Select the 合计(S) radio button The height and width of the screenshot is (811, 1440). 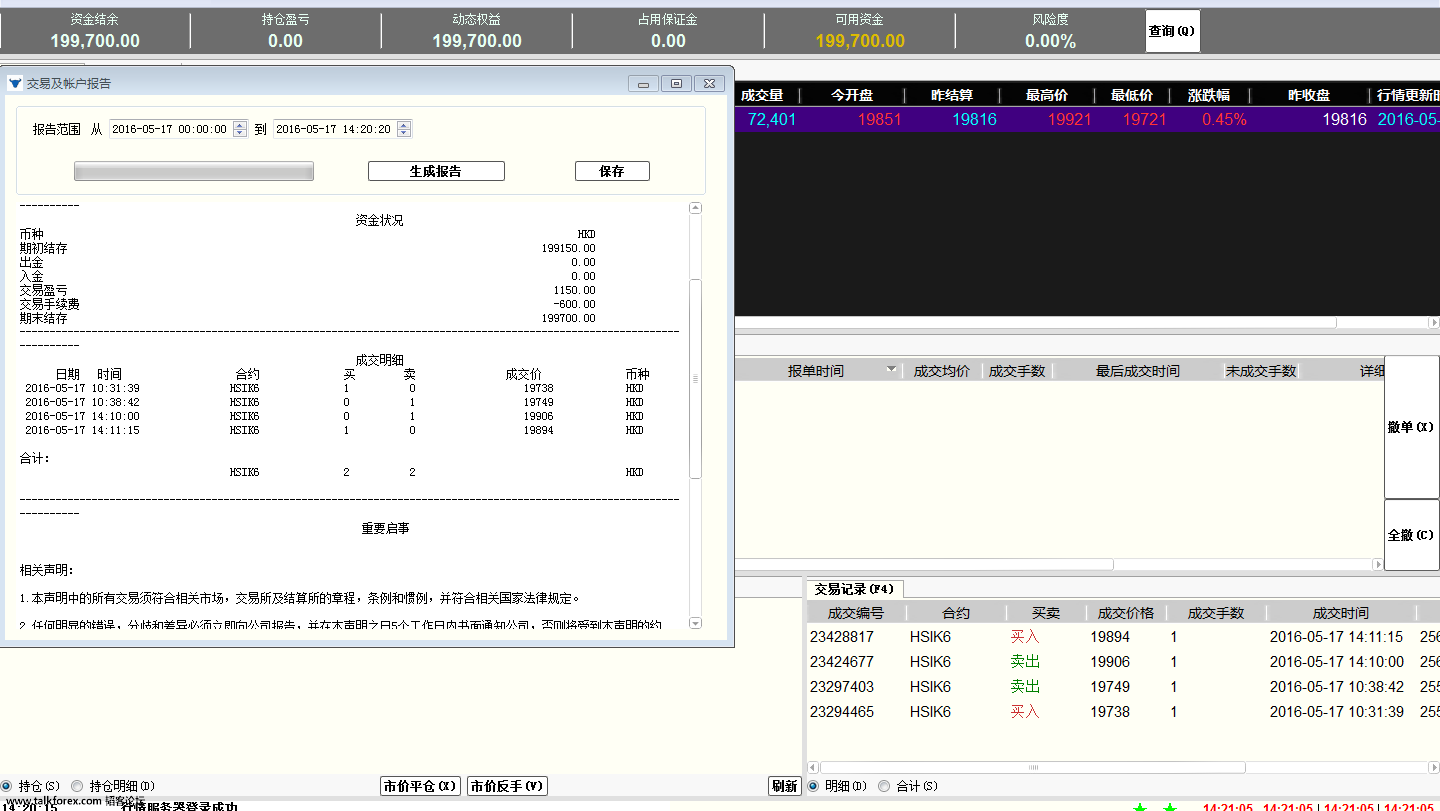point(884,786)
